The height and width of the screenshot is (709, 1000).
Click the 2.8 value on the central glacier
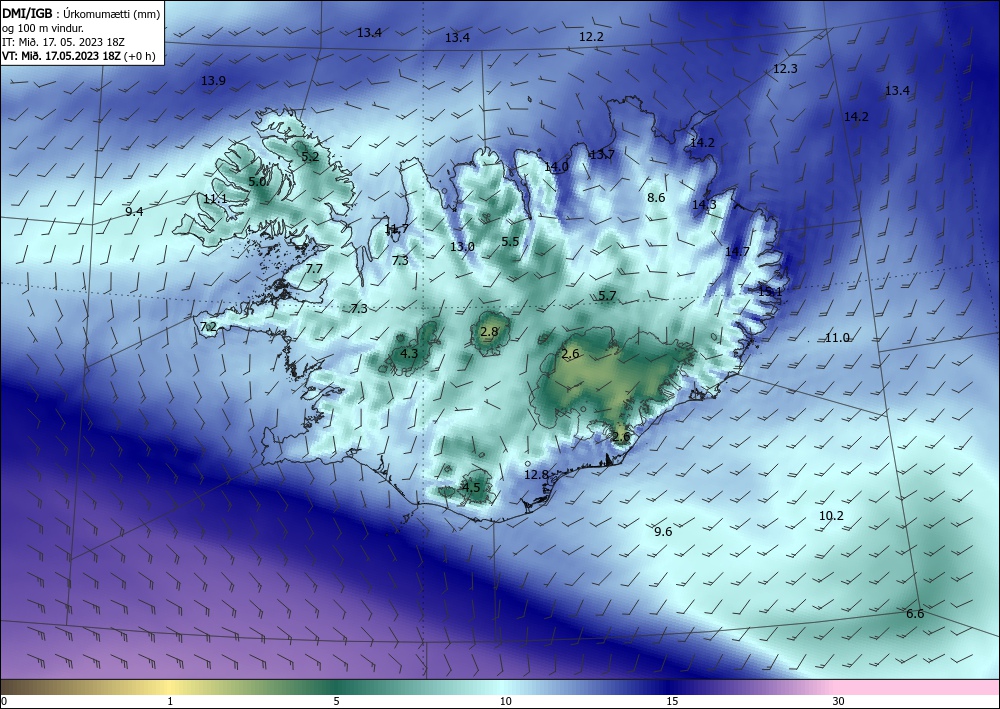(489, 332)
